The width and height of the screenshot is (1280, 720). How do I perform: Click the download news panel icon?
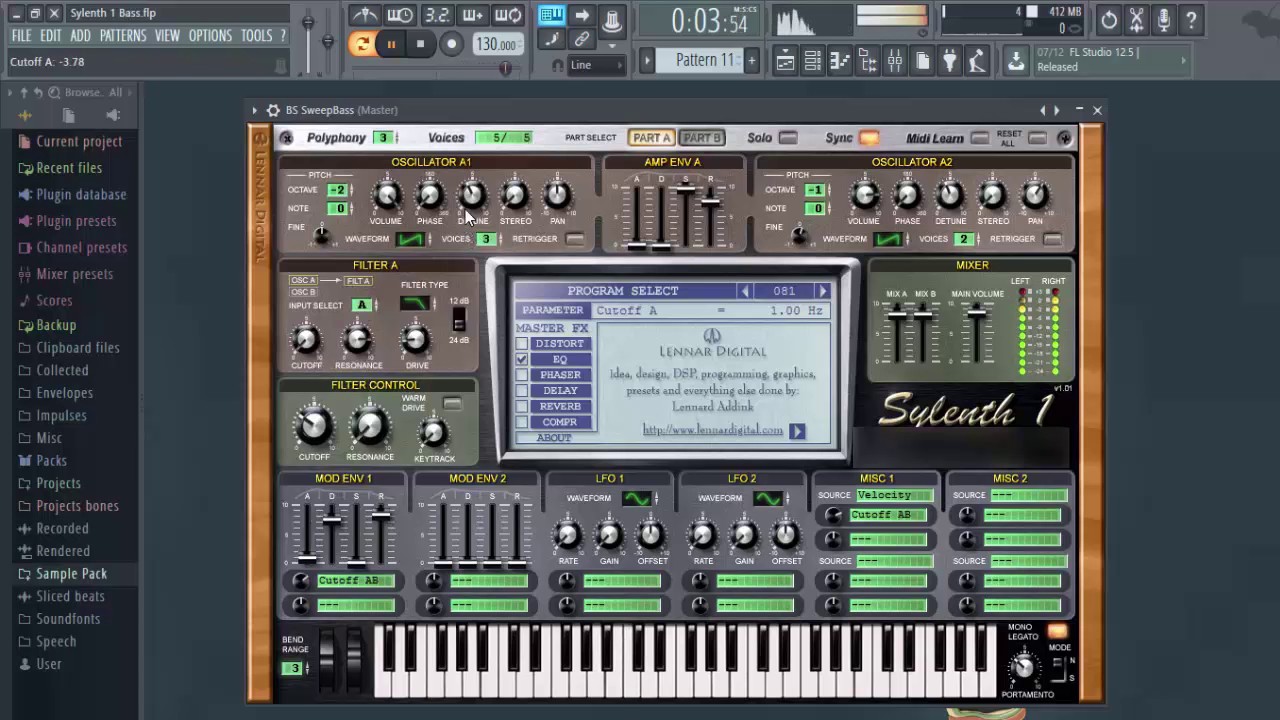pyautogui.click(x=1015, y=62)
